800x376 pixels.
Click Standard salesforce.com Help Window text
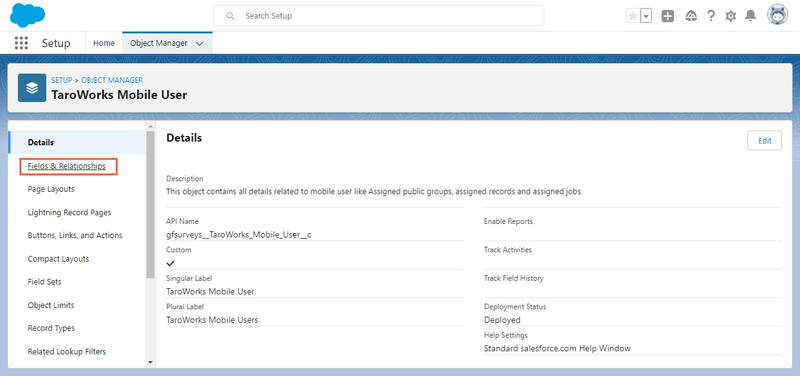(557, 348)
